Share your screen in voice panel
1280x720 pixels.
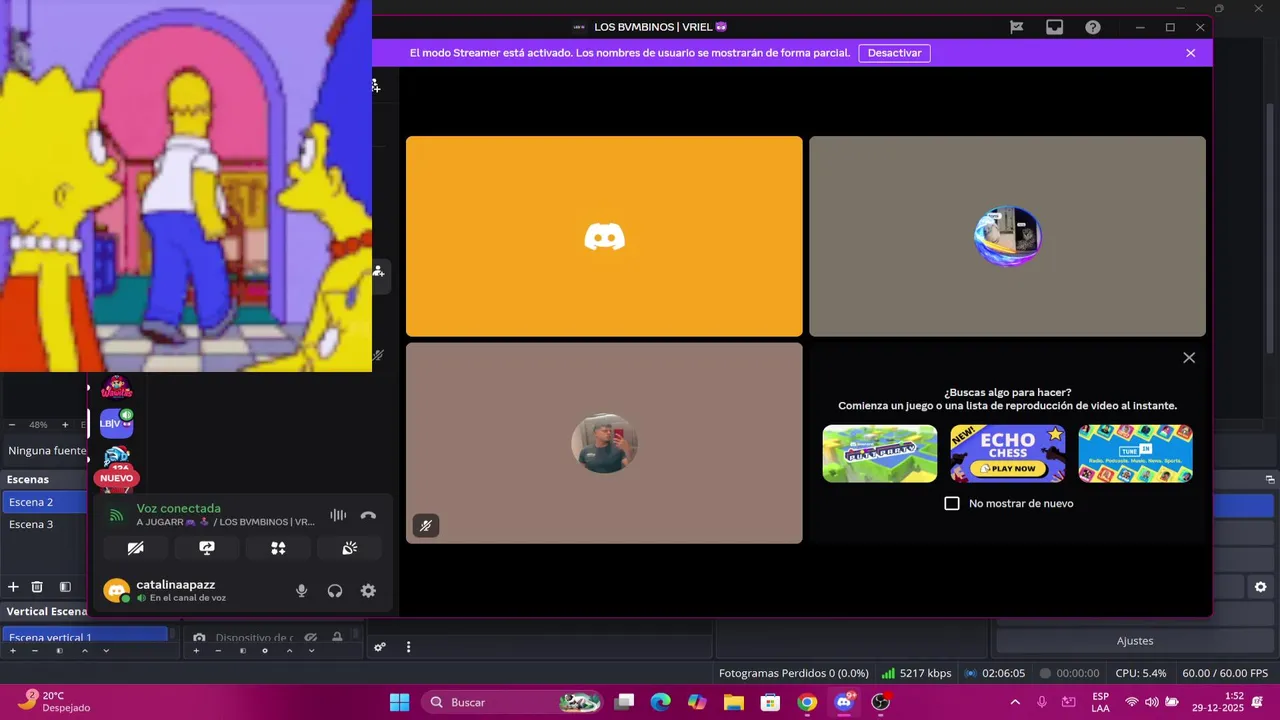207,548
